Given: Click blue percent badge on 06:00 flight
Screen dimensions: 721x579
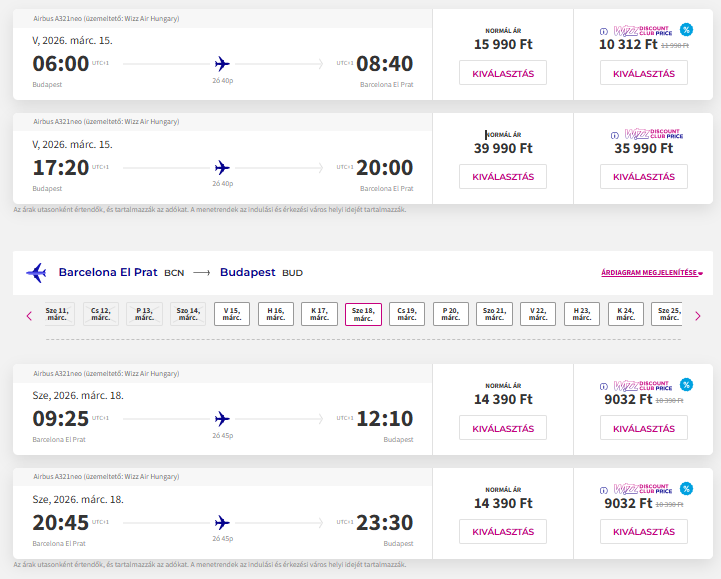Looking at the screenshot, I should coord(686,30).
